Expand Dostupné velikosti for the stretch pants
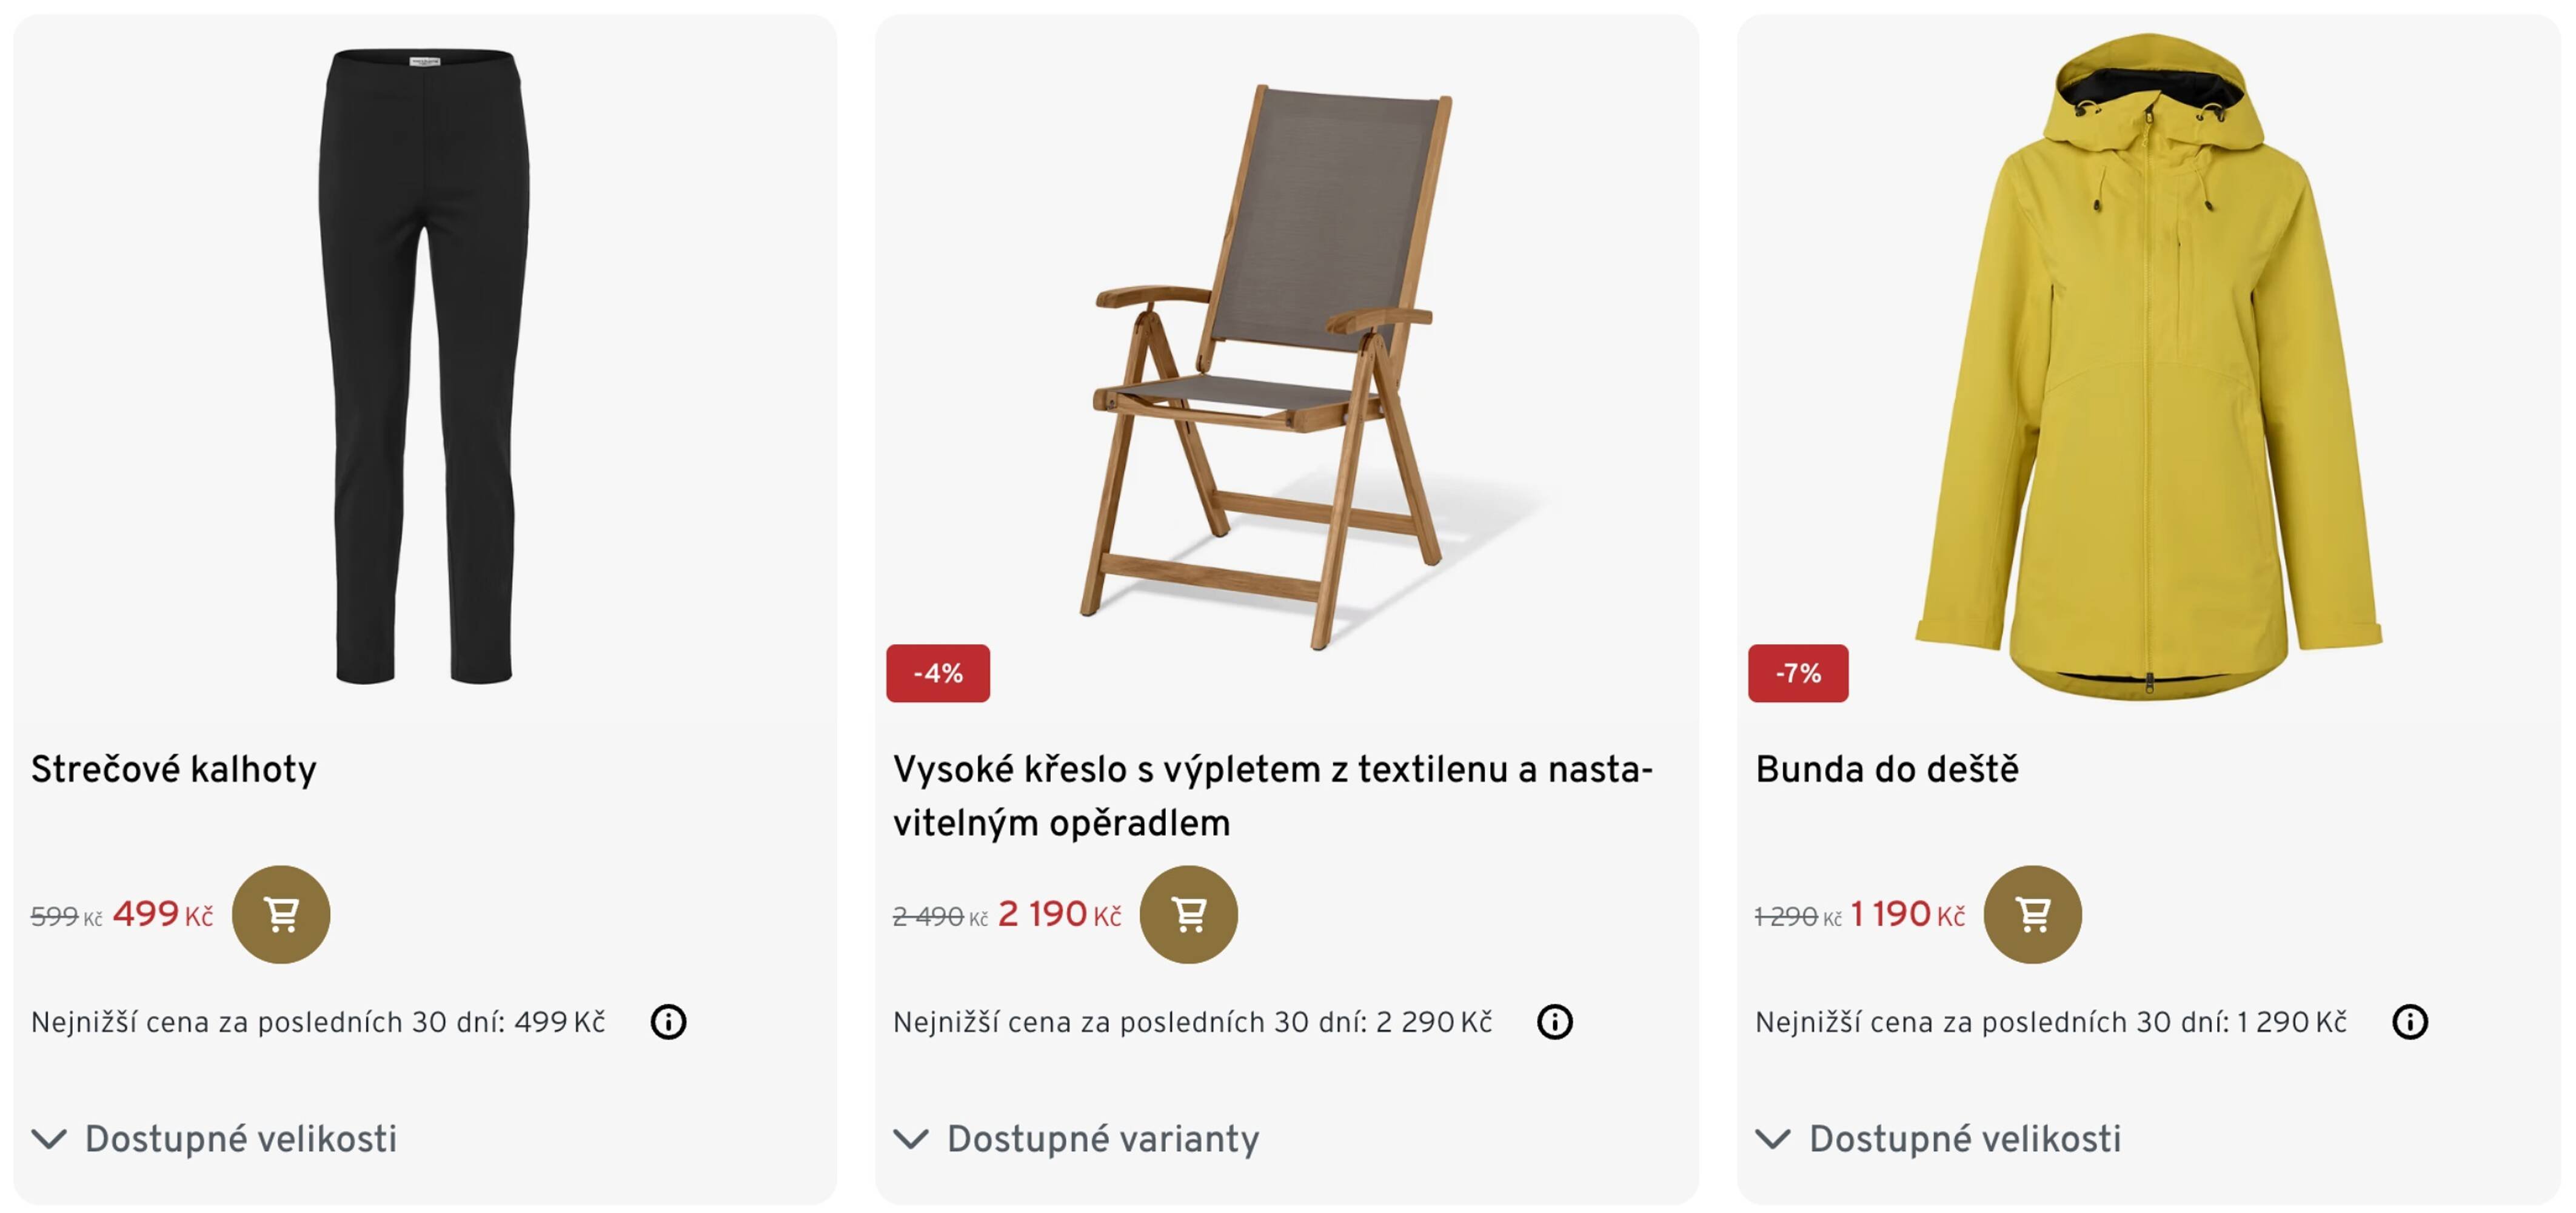Screen dimensions: 2576x1213 coord(215,1139)
